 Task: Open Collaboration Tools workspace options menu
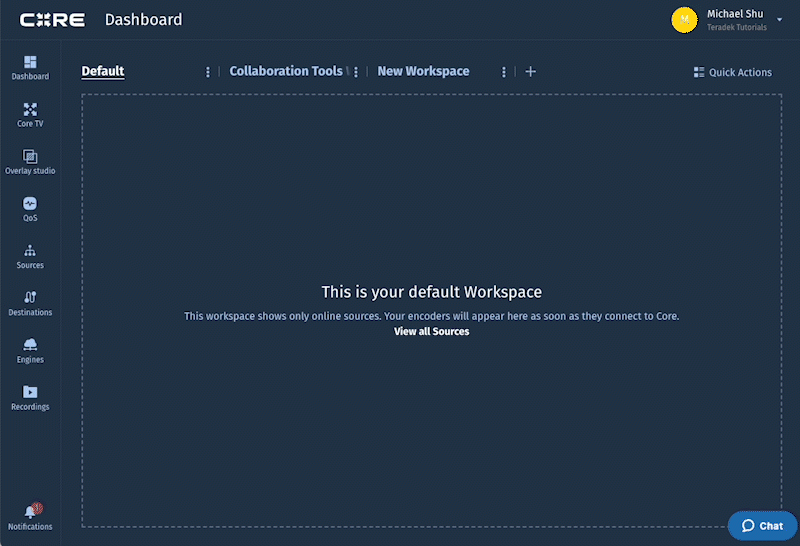point(356,72)
